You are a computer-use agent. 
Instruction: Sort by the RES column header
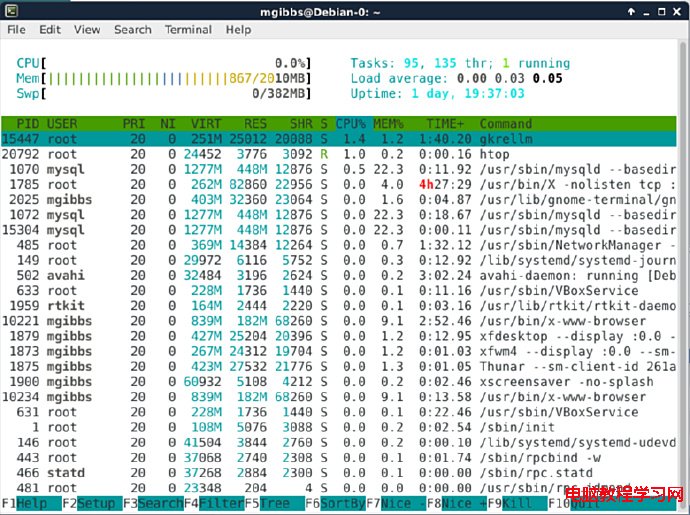point(255,124)
